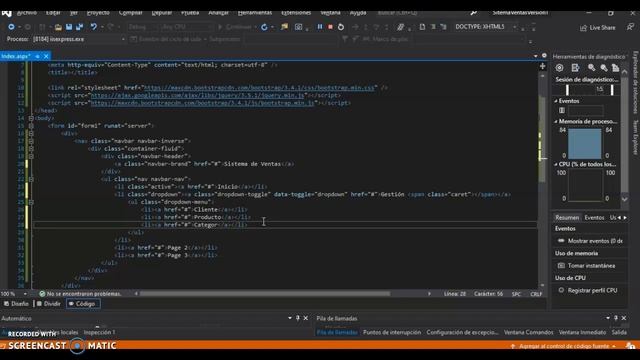Screen dimensions: 640x360
Task: Collapse the Eventos section in diagnostics
Action: (556, 101)
